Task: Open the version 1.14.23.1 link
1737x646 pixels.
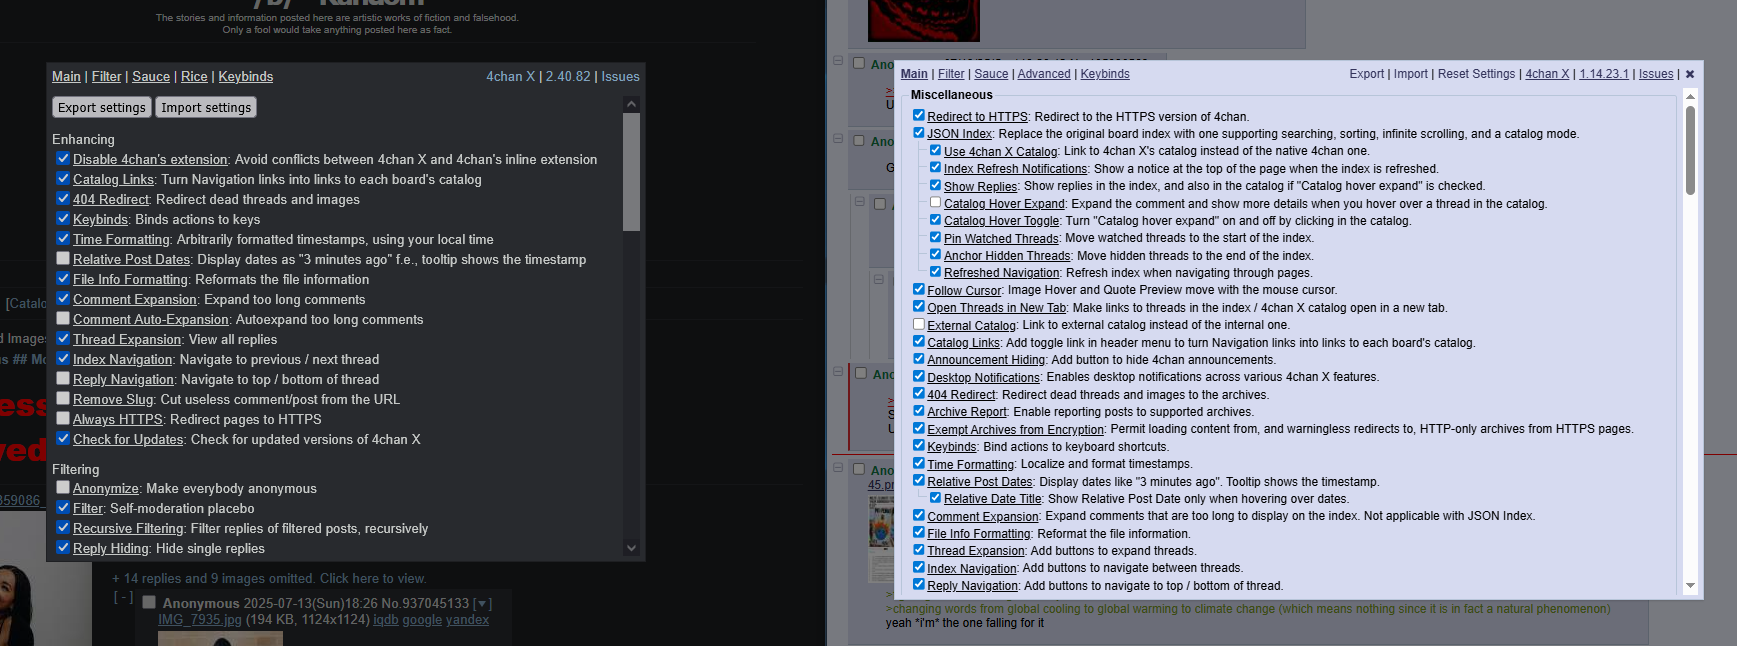Action: [1604, 74]
